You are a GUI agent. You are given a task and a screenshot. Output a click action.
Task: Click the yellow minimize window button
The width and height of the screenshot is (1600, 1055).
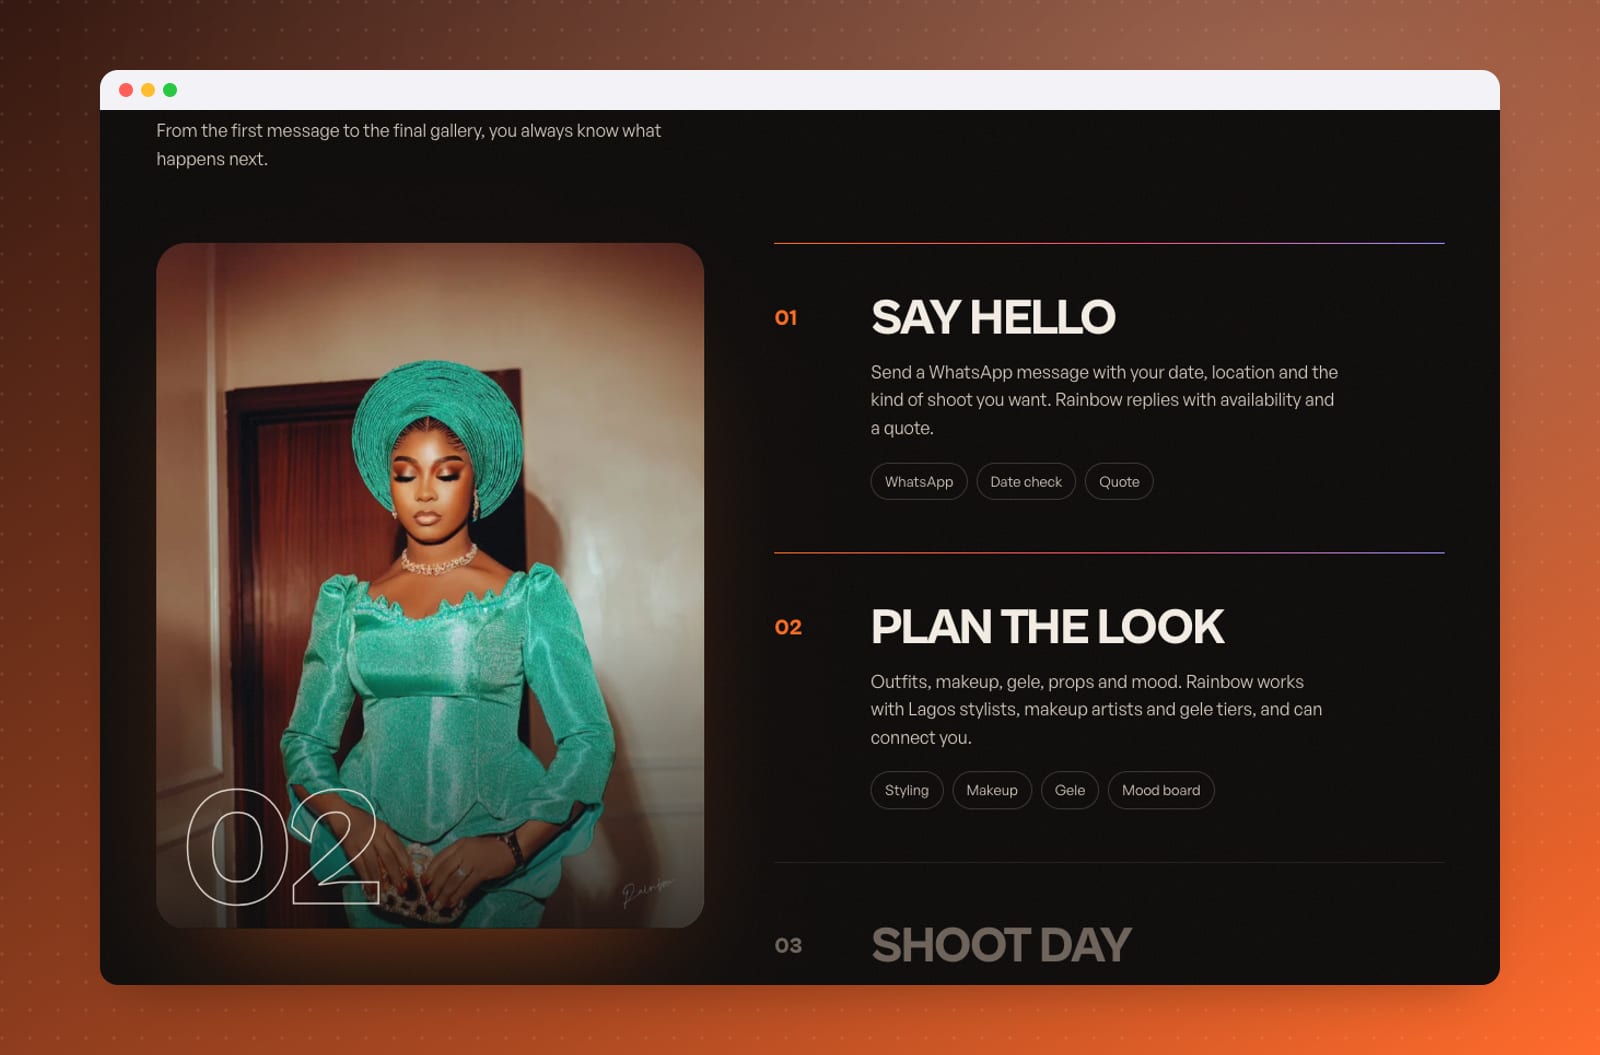(x=148, y=90)
